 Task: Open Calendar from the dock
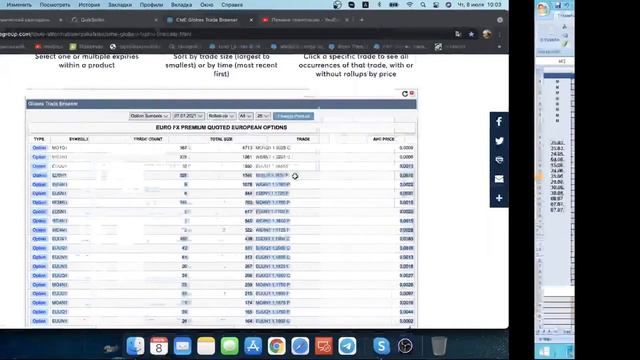pos(159,346)
